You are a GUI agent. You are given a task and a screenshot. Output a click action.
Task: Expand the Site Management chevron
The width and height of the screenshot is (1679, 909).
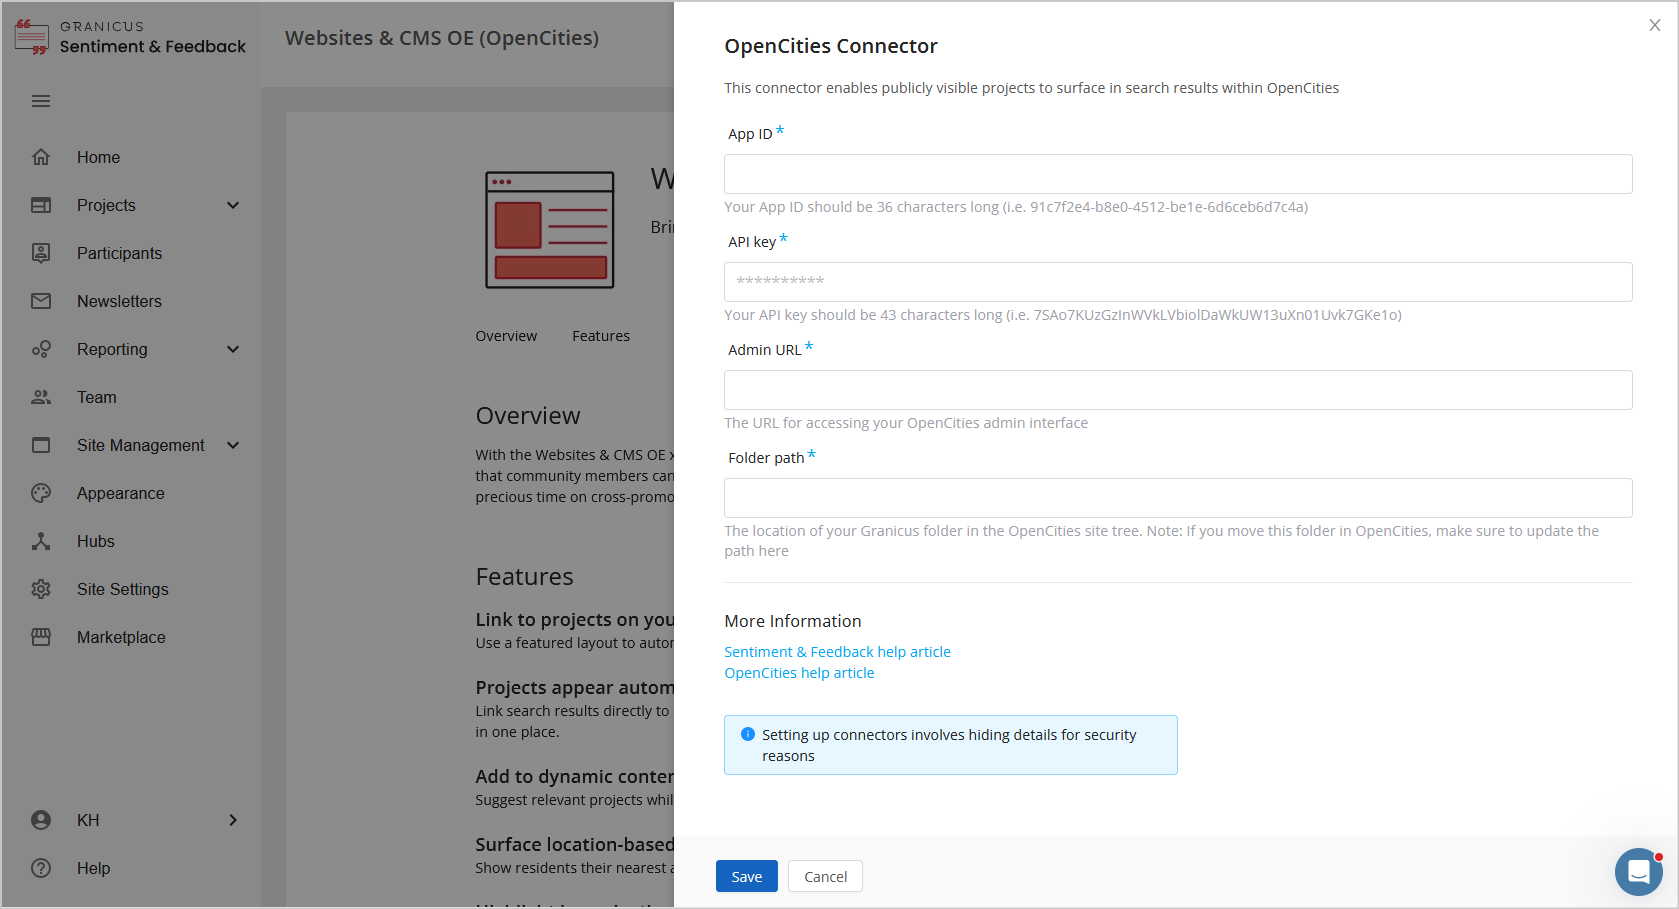click(x=233, y=445)
